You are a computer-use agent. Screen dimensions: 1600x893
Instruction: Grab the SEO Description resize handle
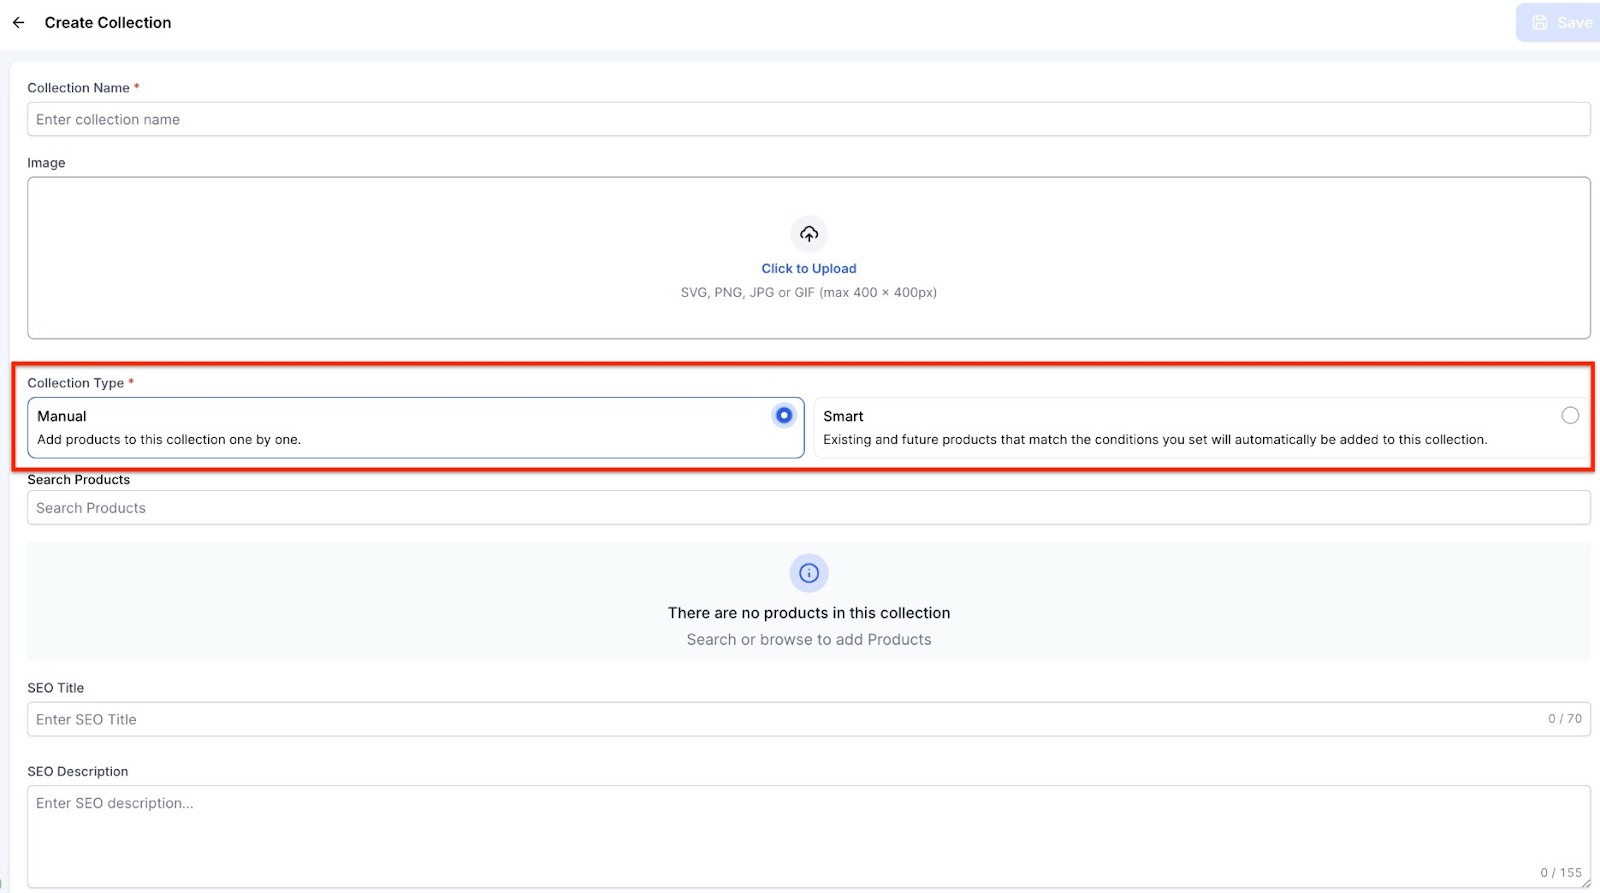tap(1585, 883)
